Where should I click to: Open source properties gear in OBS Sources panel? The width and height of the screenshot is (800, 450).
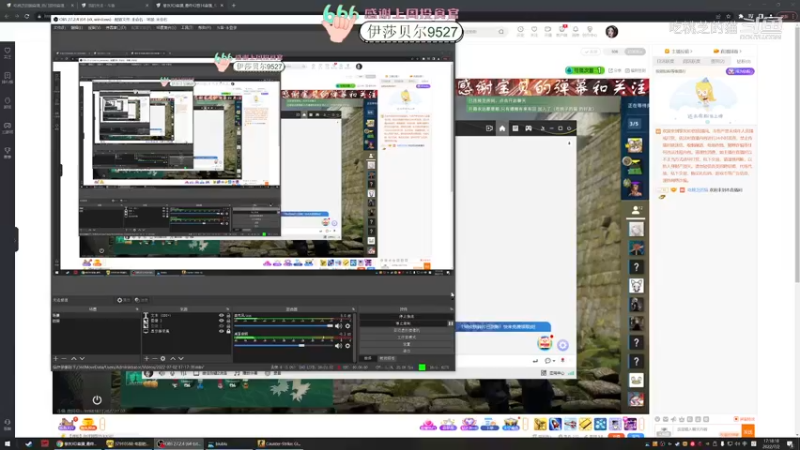pos(163,359)
